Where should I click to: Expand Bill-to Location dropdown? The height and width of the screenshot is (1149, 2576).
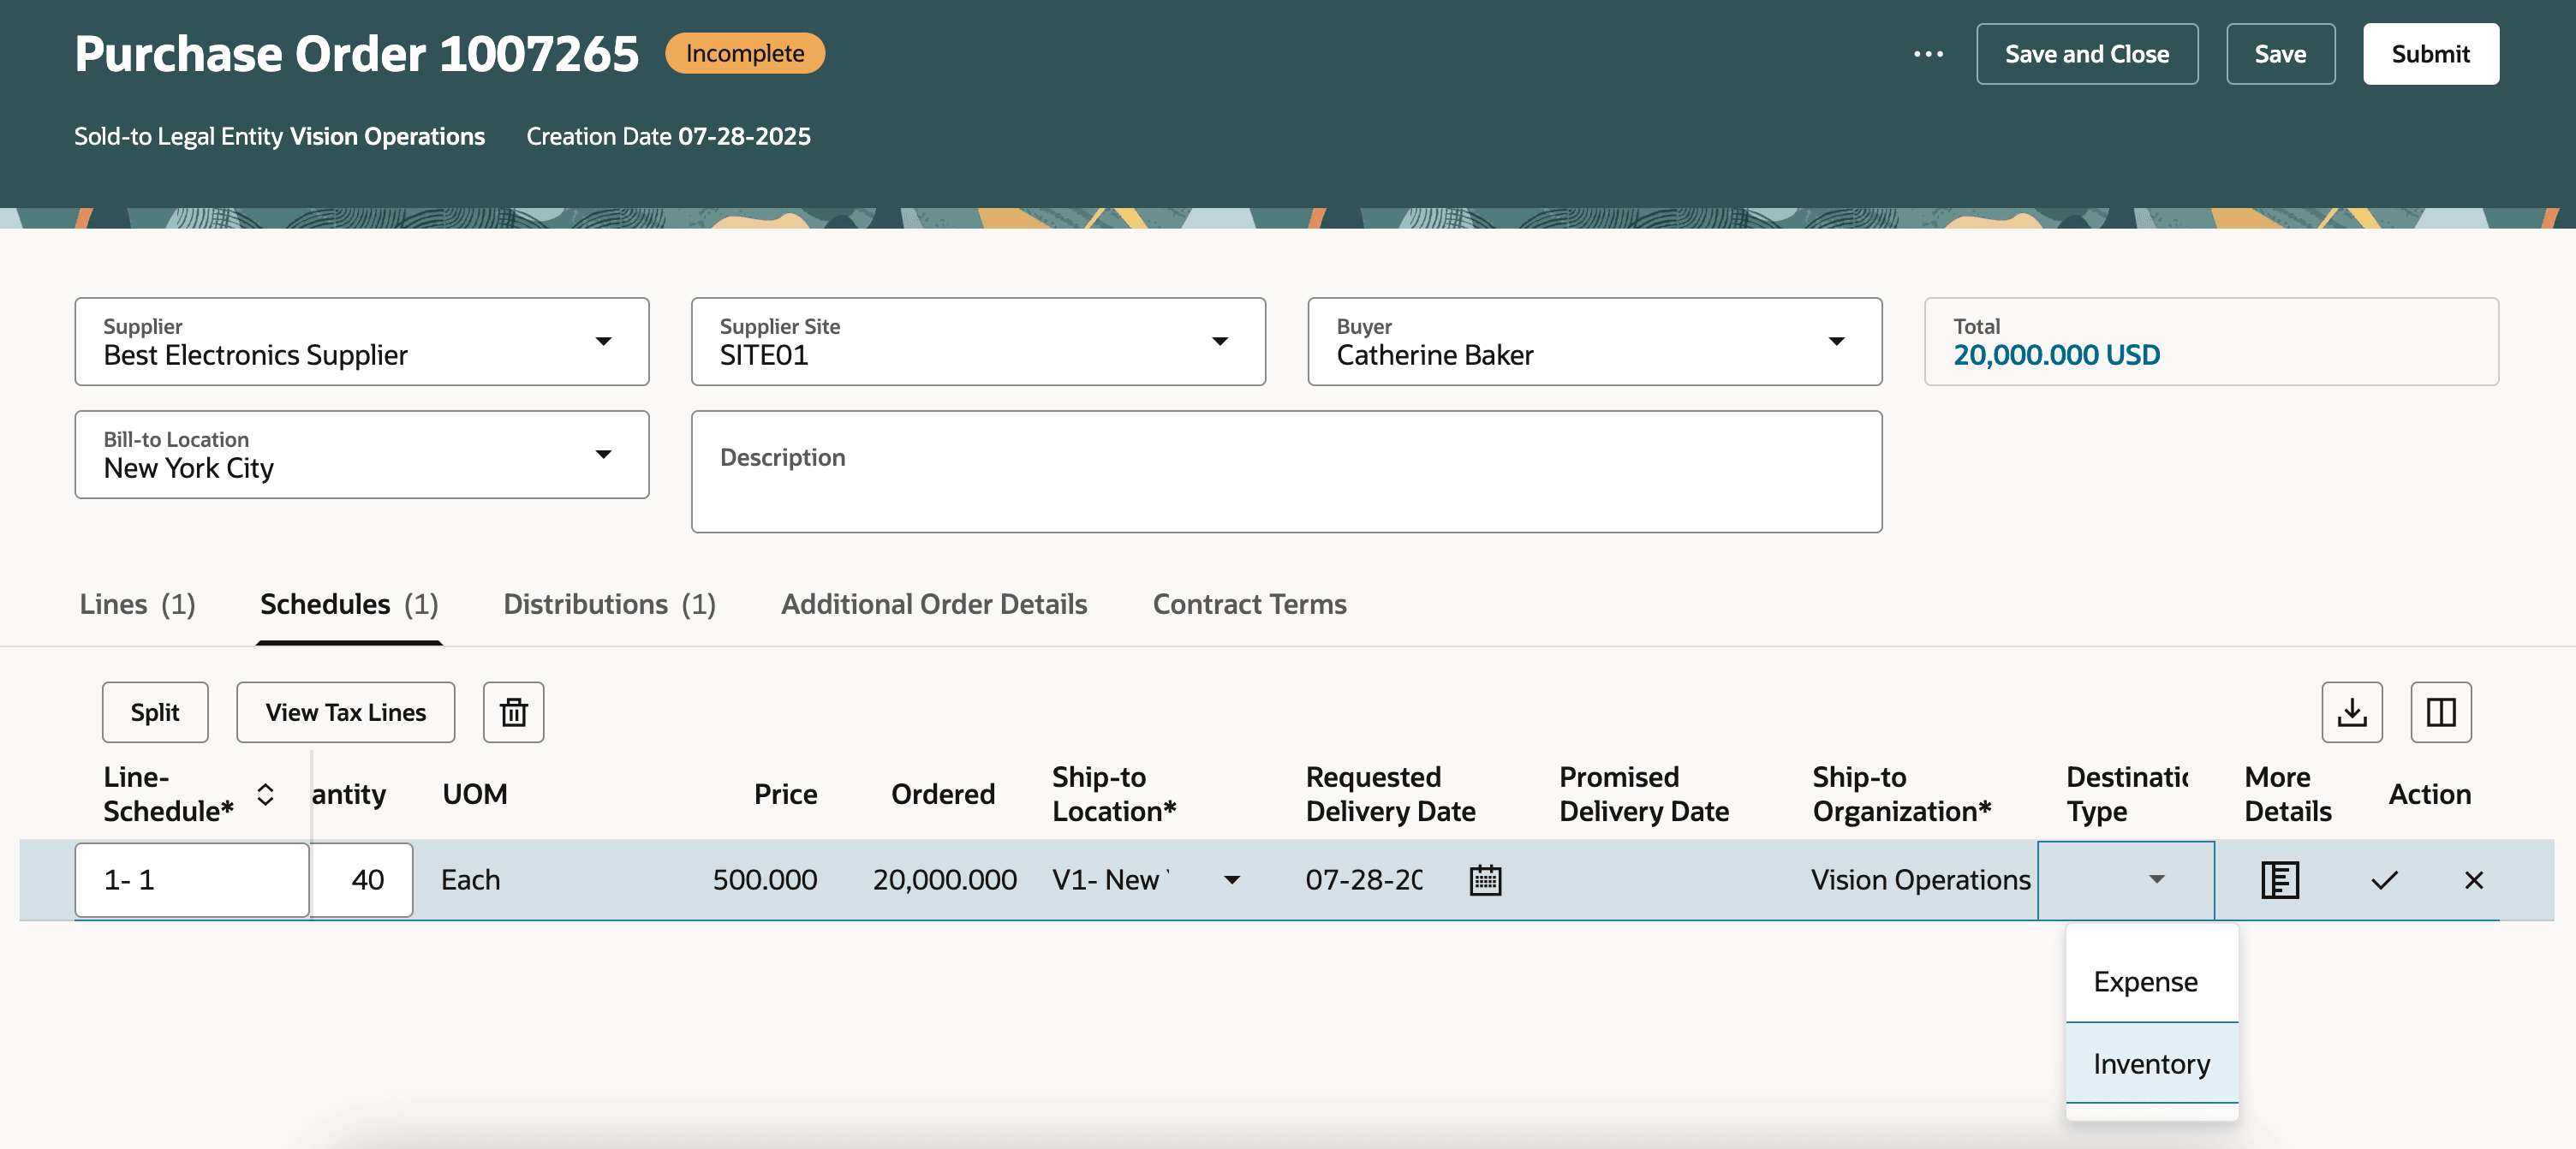click(603, 455)
